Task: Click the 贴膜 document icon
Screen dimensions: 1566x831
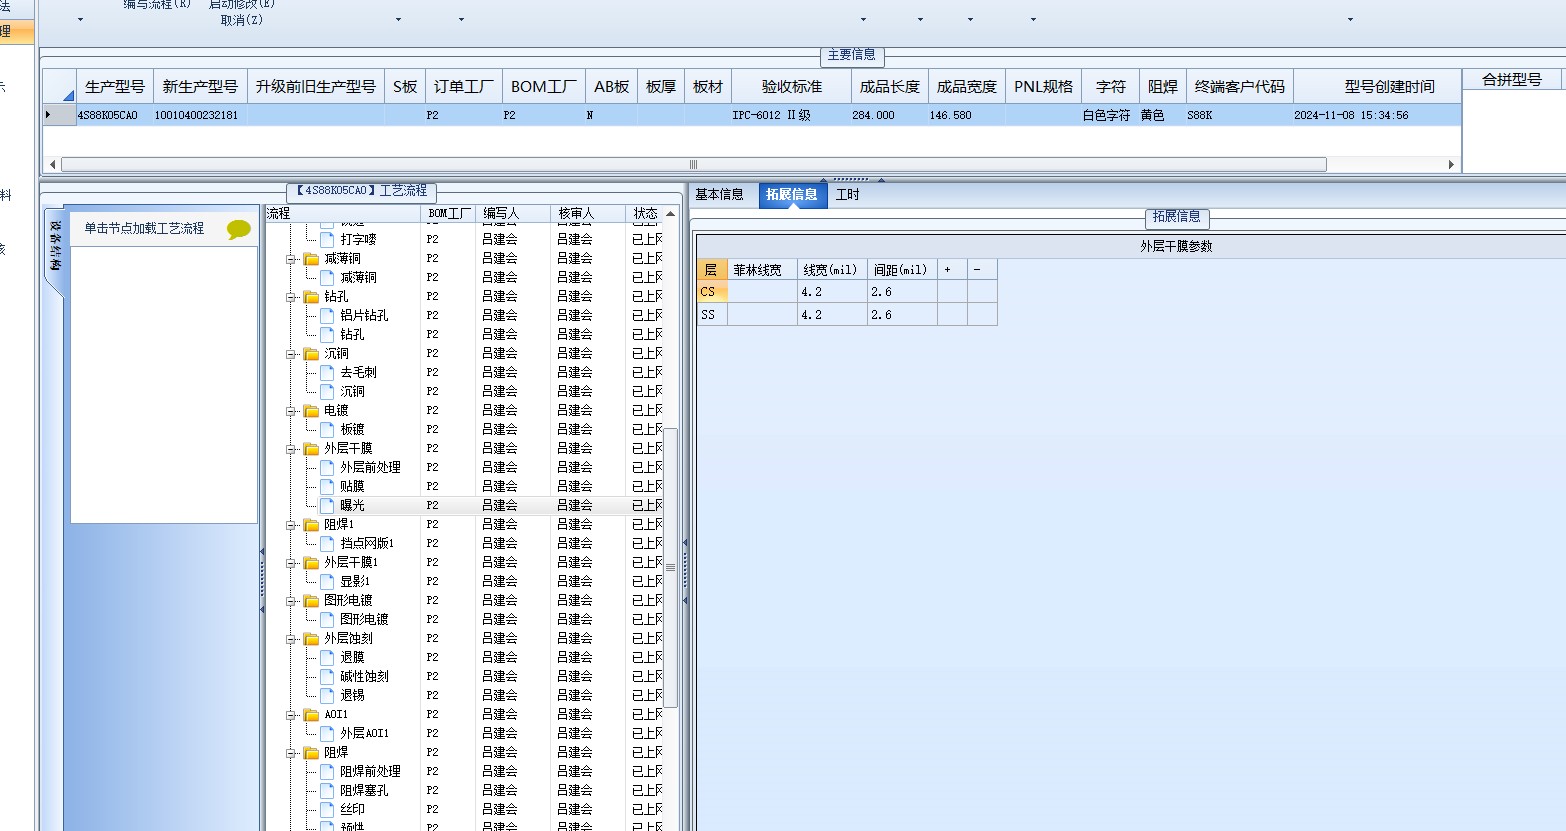Action: 327,486
